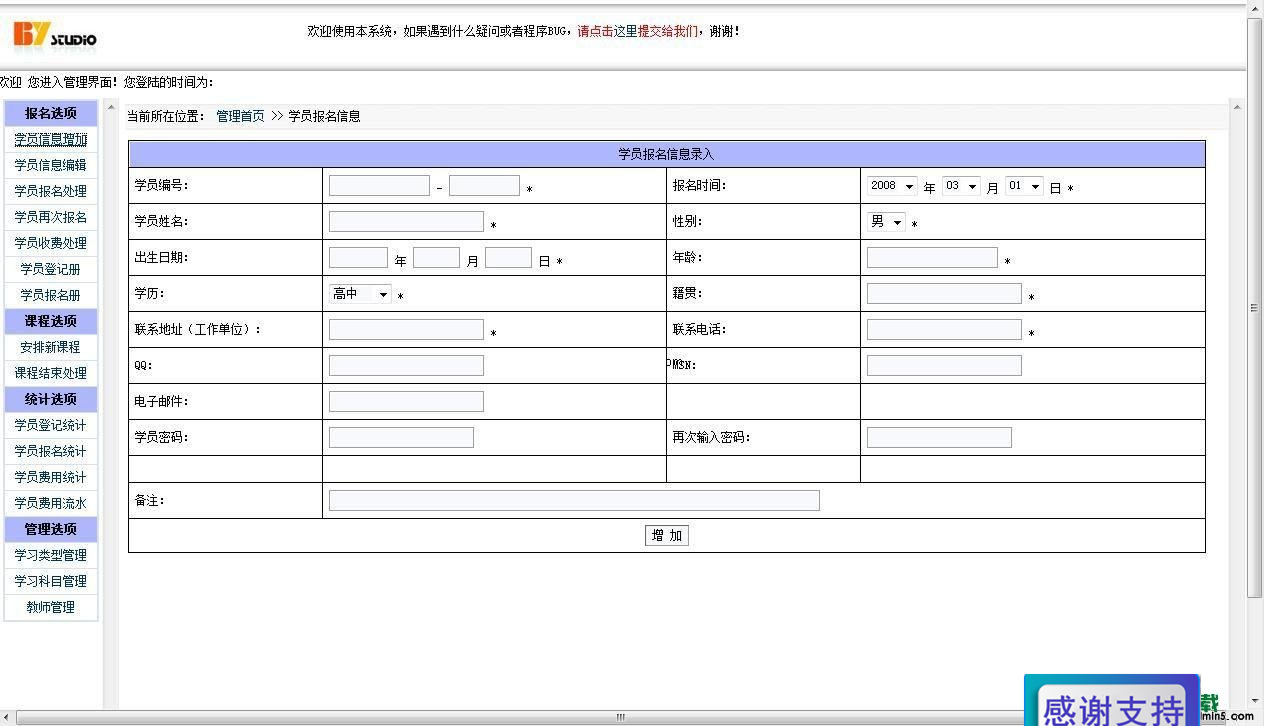The height and width of the screenshot is (726, 1265).
Task: Click the 备注 remarks input field
Action: click(574, 501)
